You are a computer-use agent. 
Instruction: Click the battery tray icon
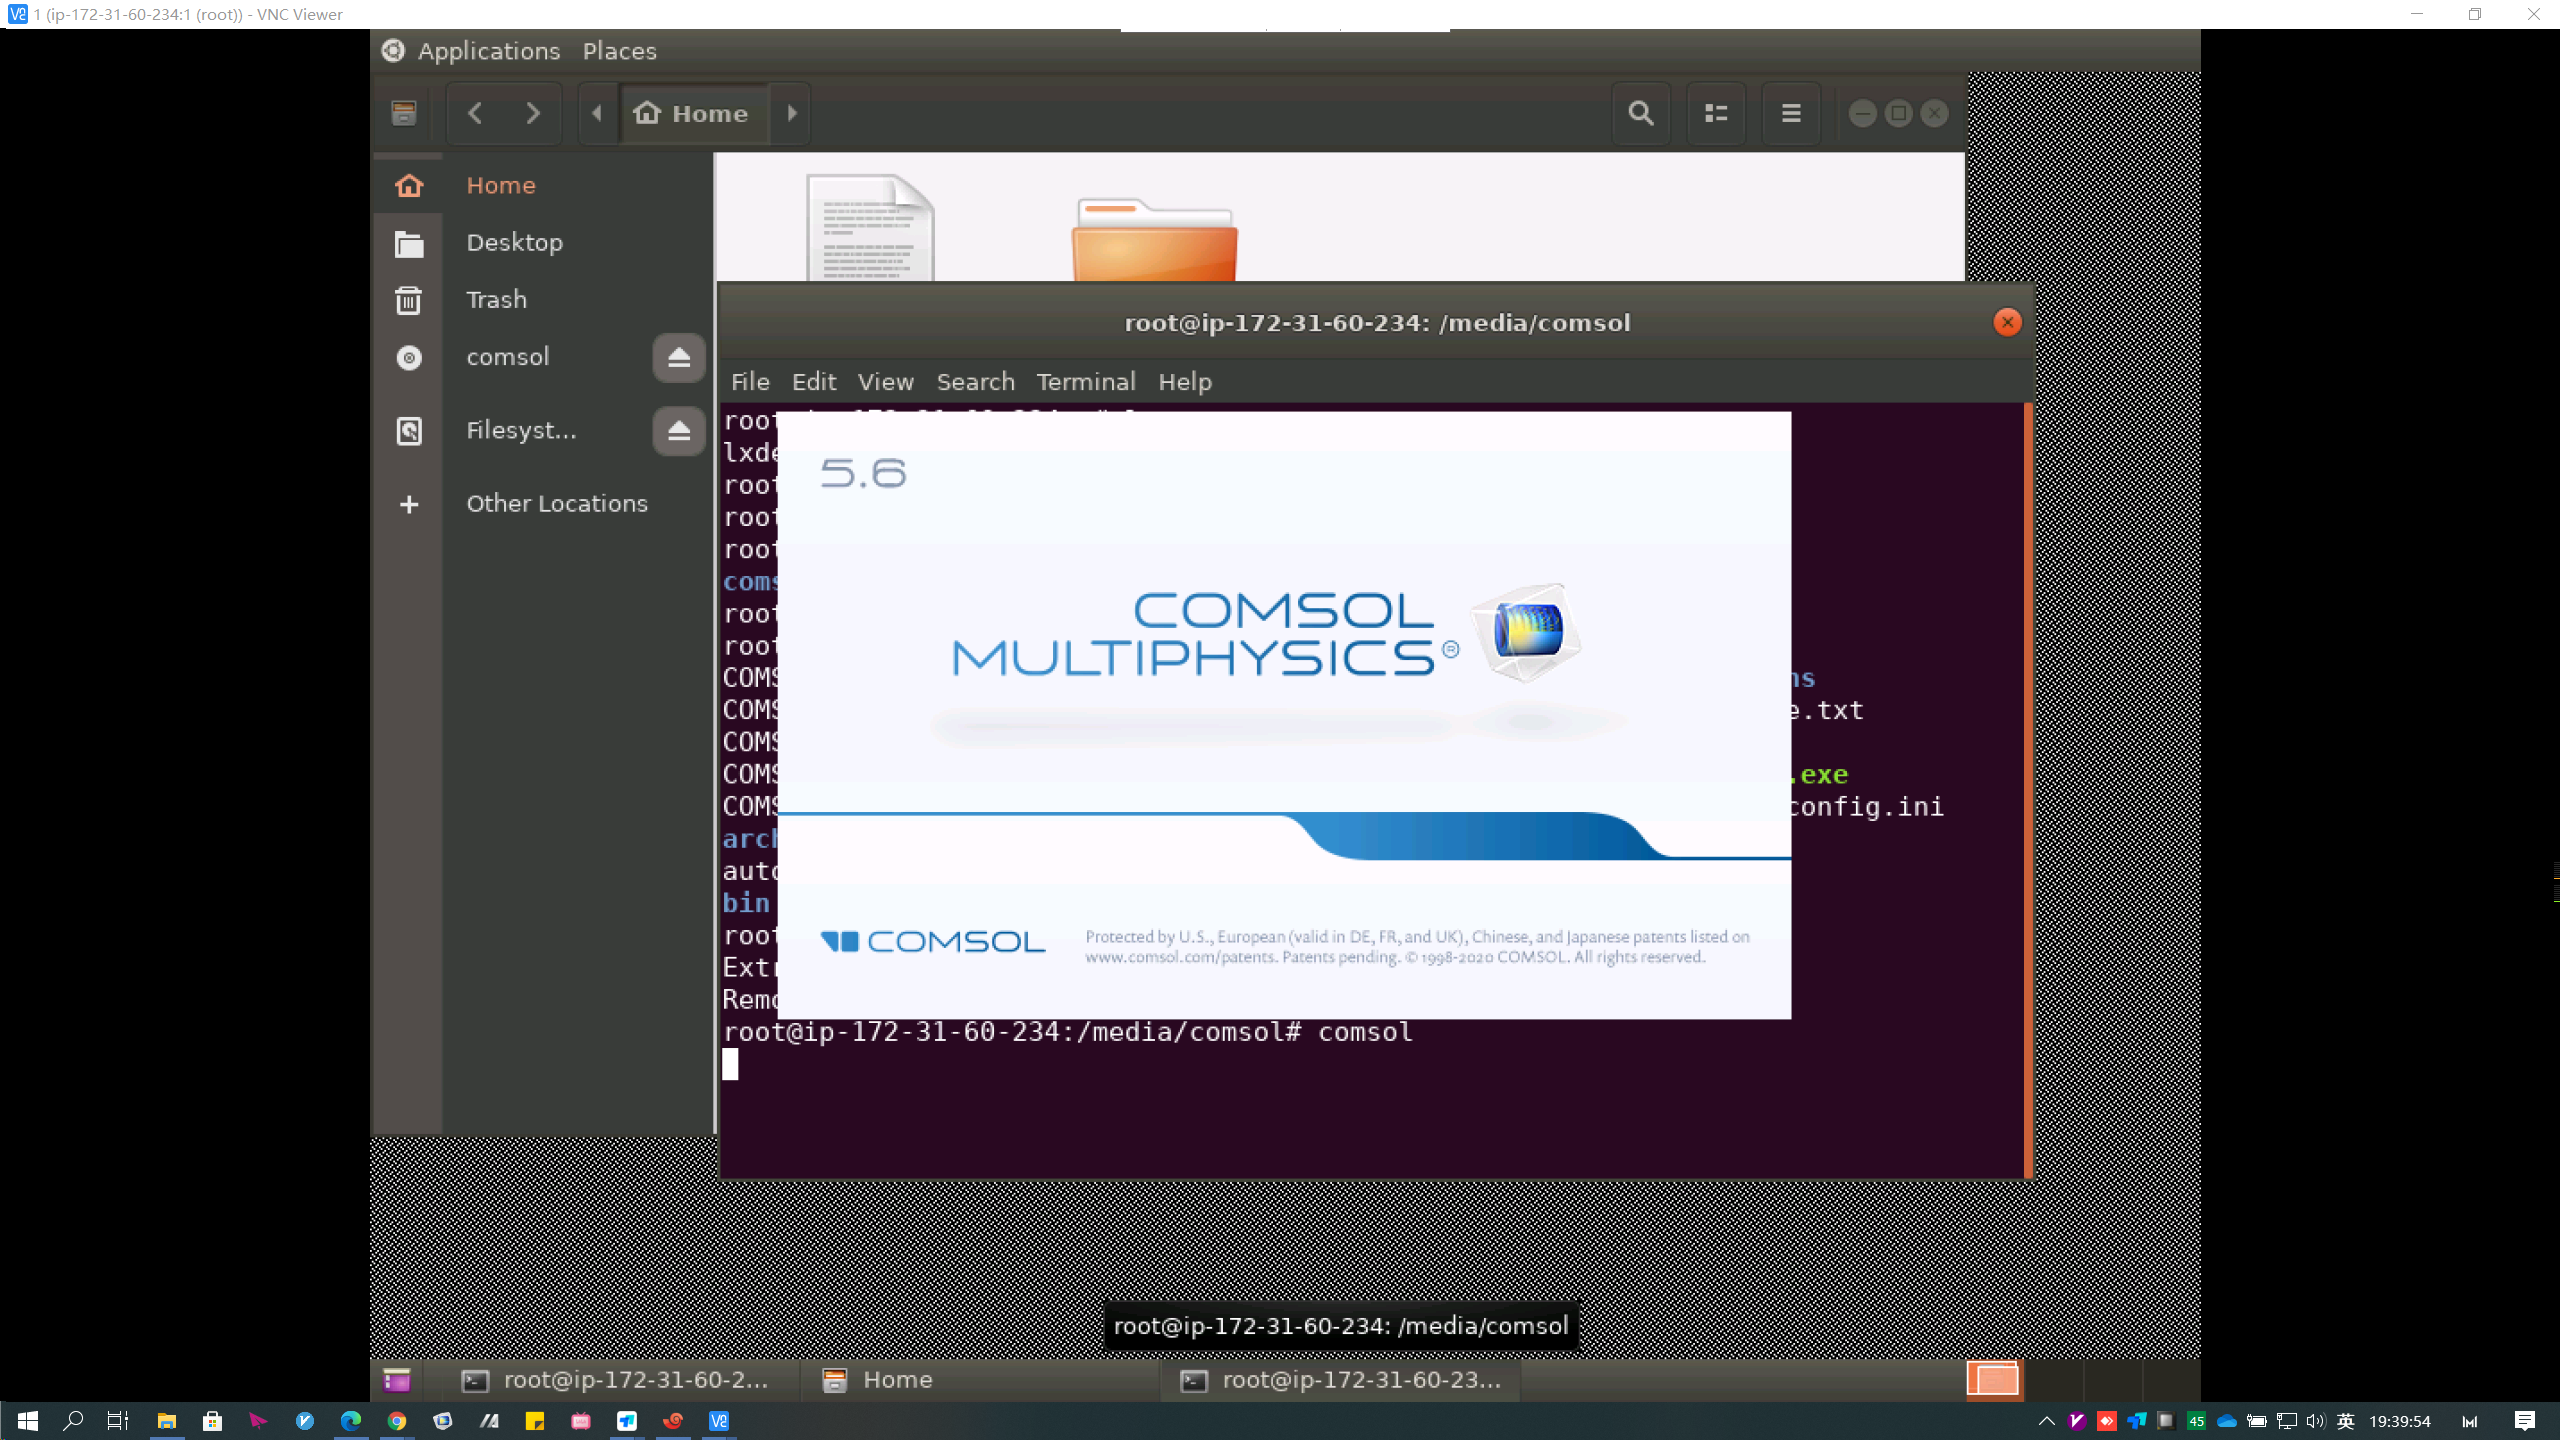(2257, 1421)
